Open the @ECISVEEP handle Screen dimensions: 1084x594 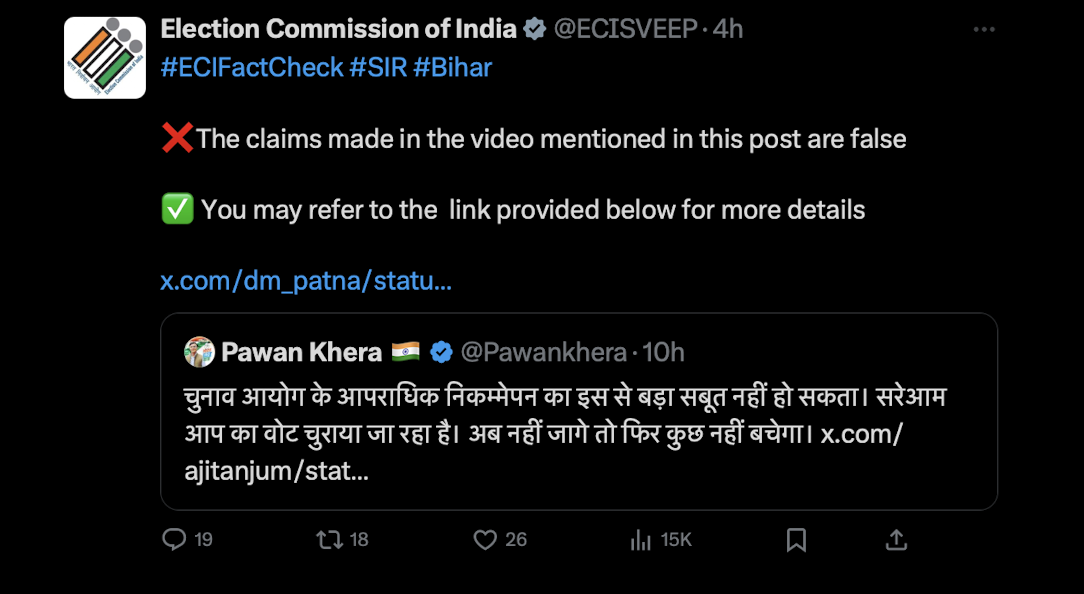pyautogui.click(x=625, y=29)
